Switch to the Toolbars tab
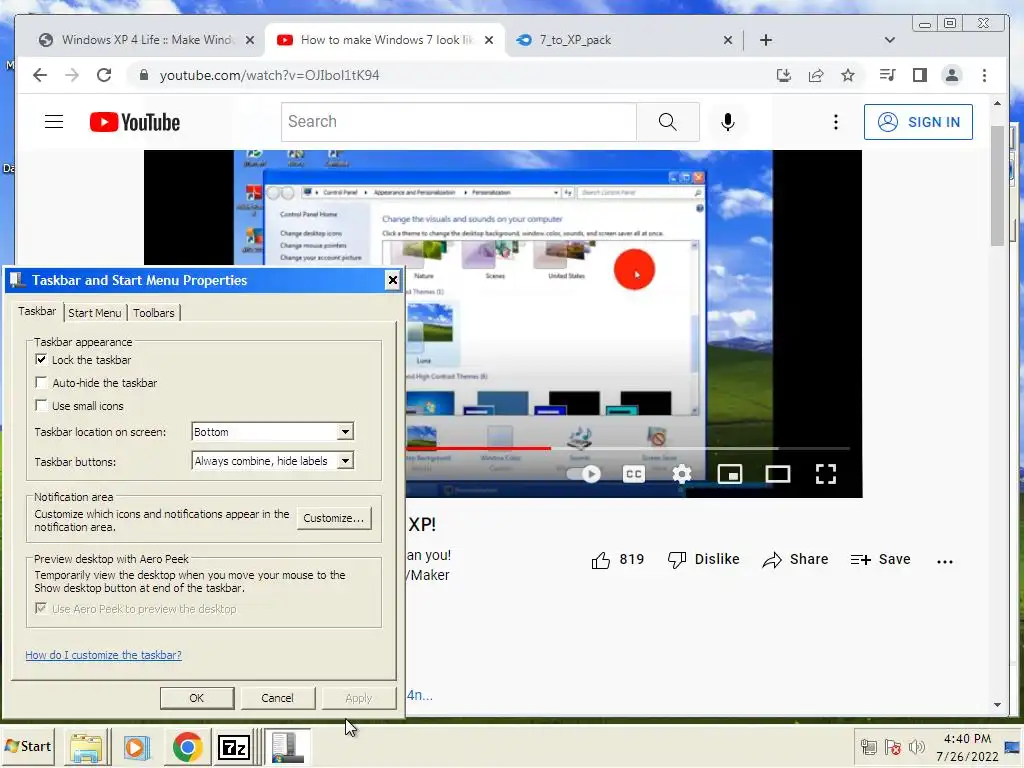 153,313
